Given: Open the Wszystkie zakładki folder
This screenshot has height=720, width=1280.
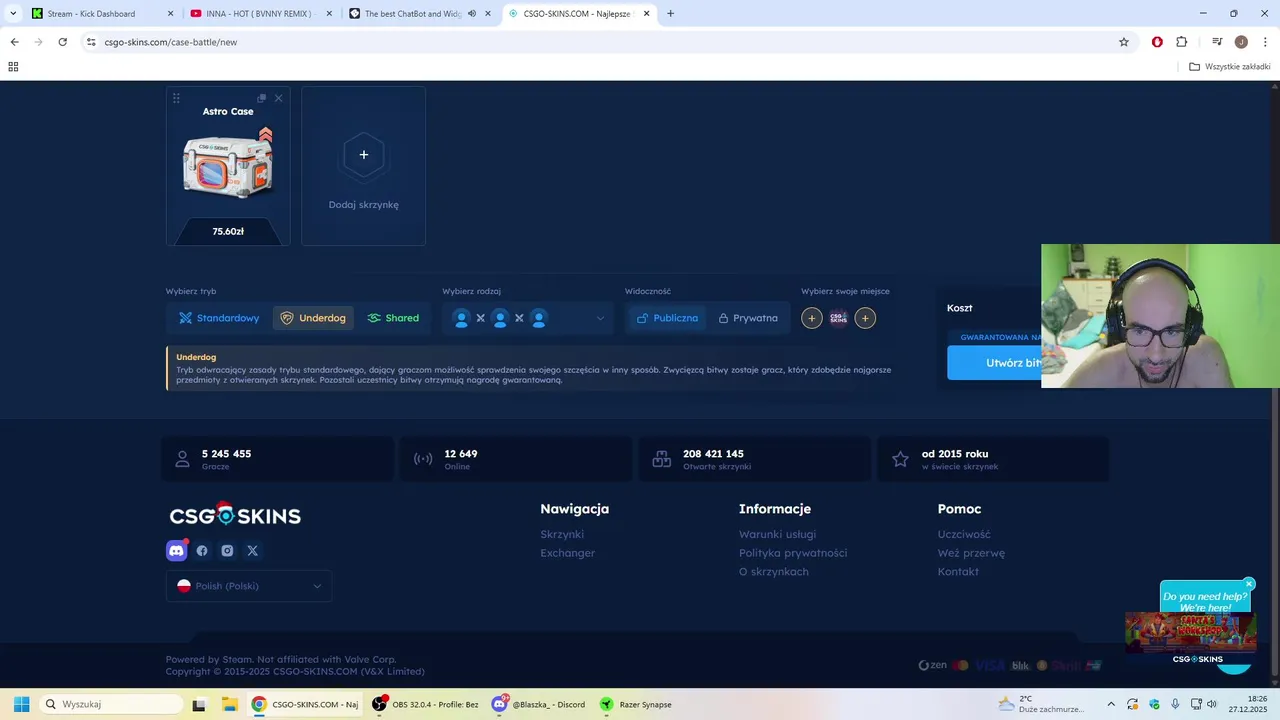Looking at the screenshot, I should (1230, 67).
